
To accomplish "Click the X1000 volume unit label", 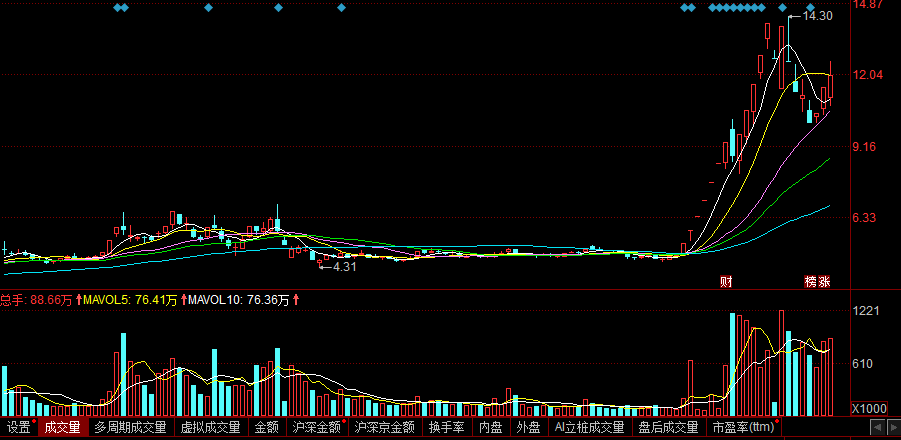I will [x=869, y=408].
